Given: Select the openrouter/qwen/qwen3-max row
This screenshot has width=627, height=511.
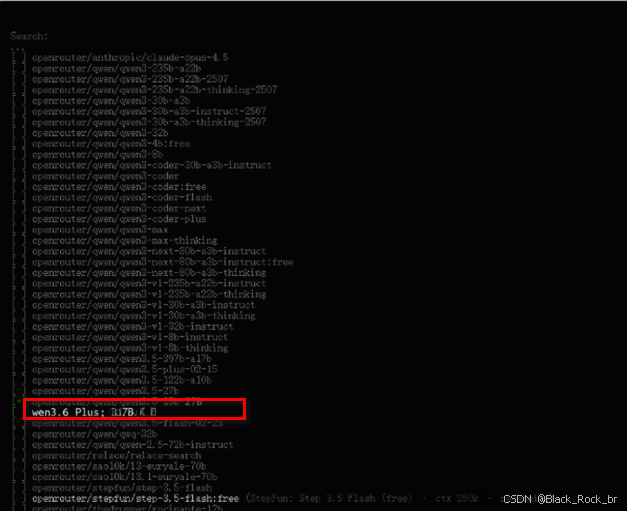Looking at the screenshot, I should tap(100, 230).
